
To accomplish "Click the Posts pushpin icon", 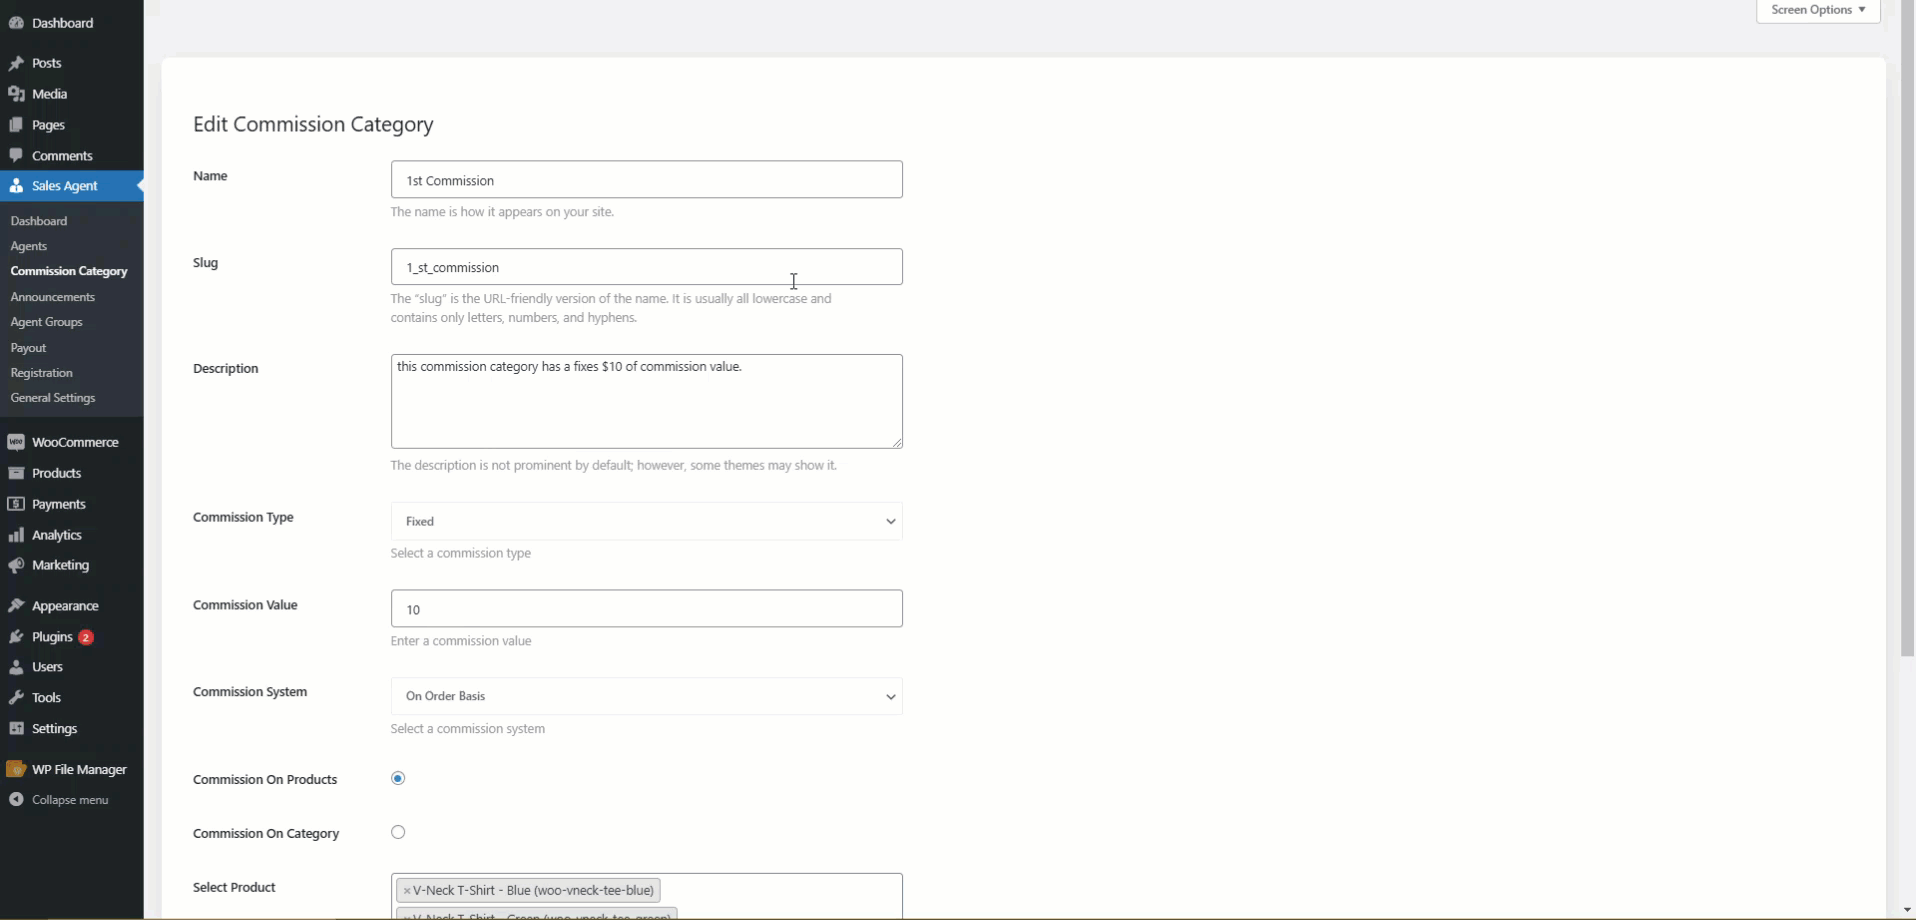I will (x=16, y=63).
